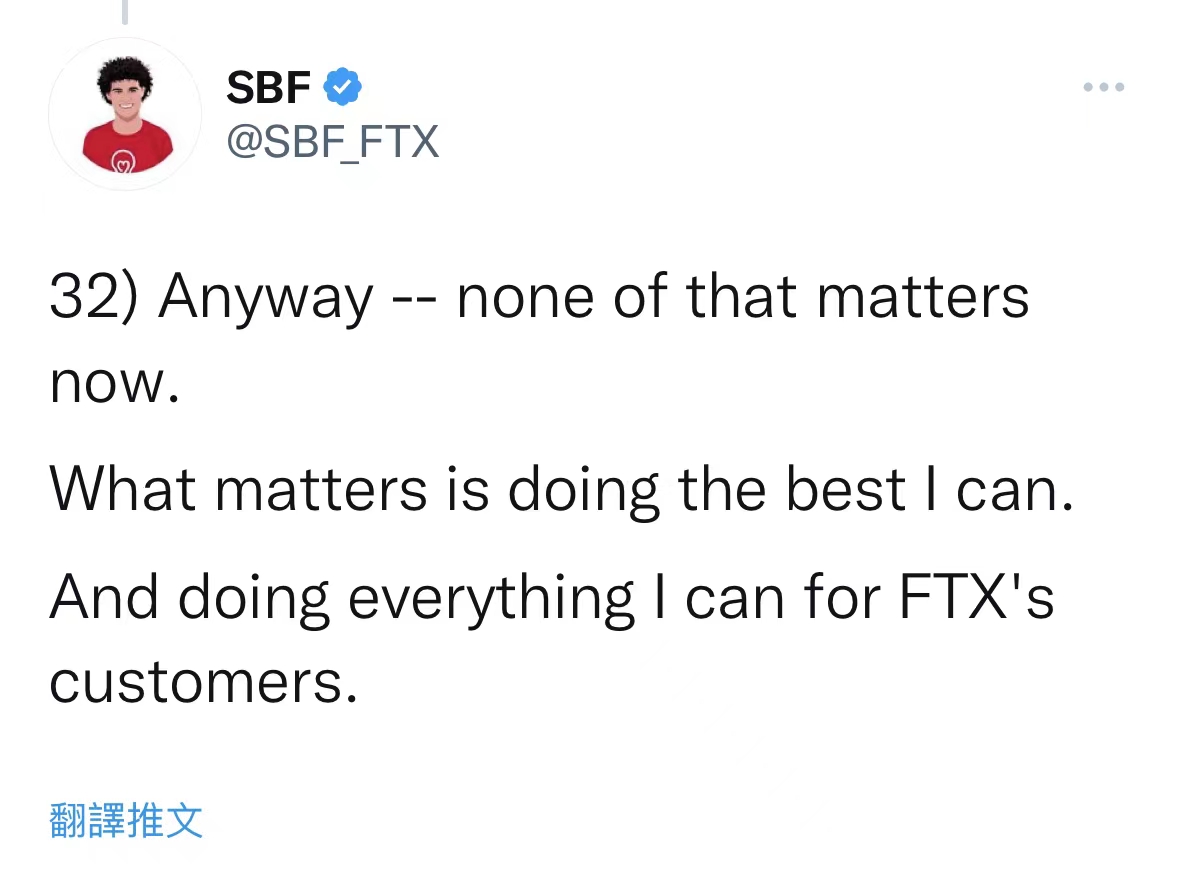Open the @SBF_FTX handle profile link

[333, 142]
